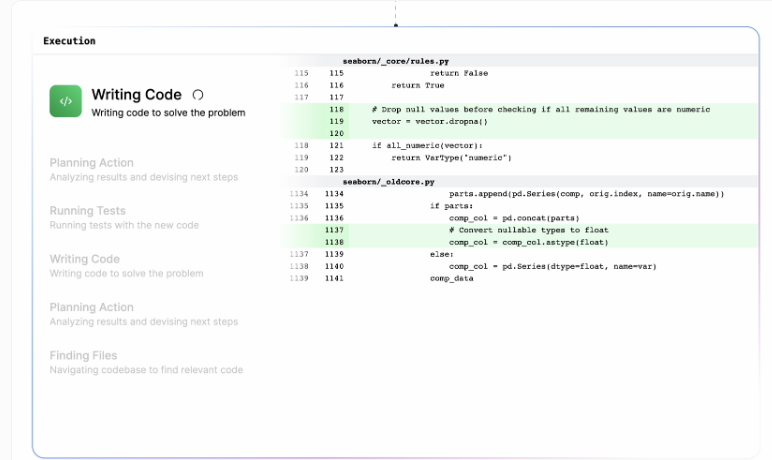
Task: Select the active Writing Code step title
Action: click(136, 95)
